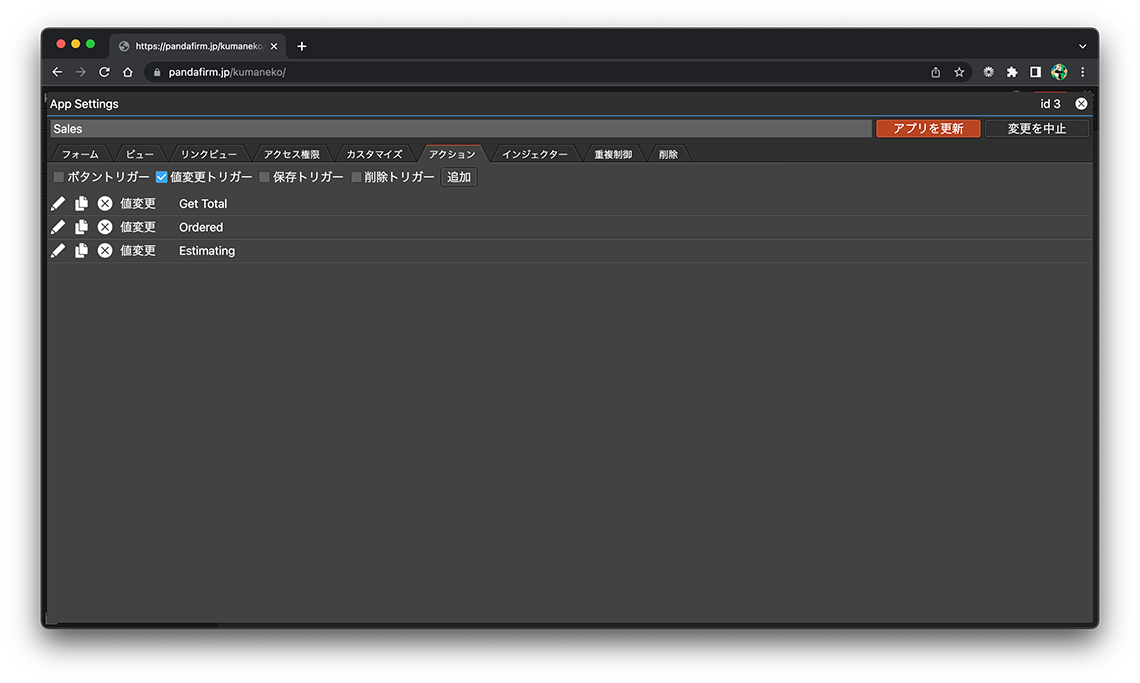Remove the Estimating action
This screenshot has height=683, width=1140.
pos(105,251)
